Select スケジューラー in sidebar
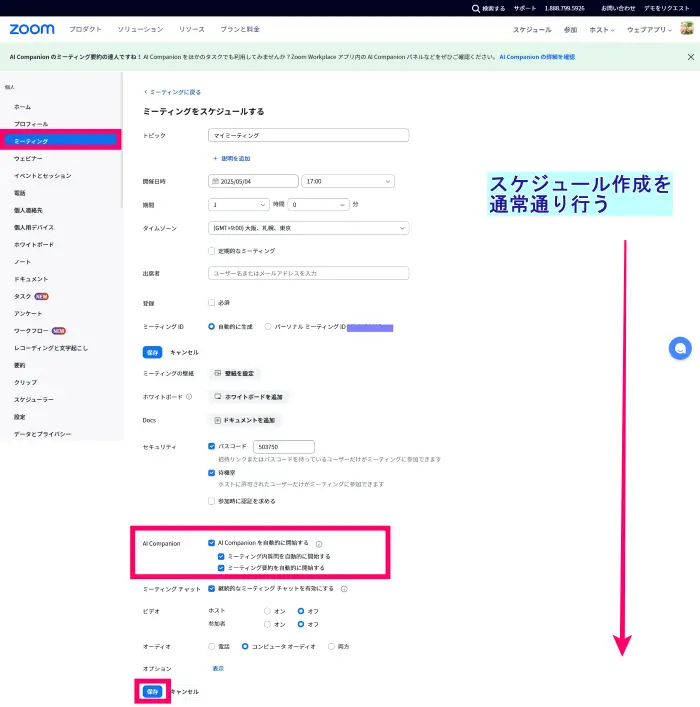Viewport: 700px width, 707px height. click(34, 399)
